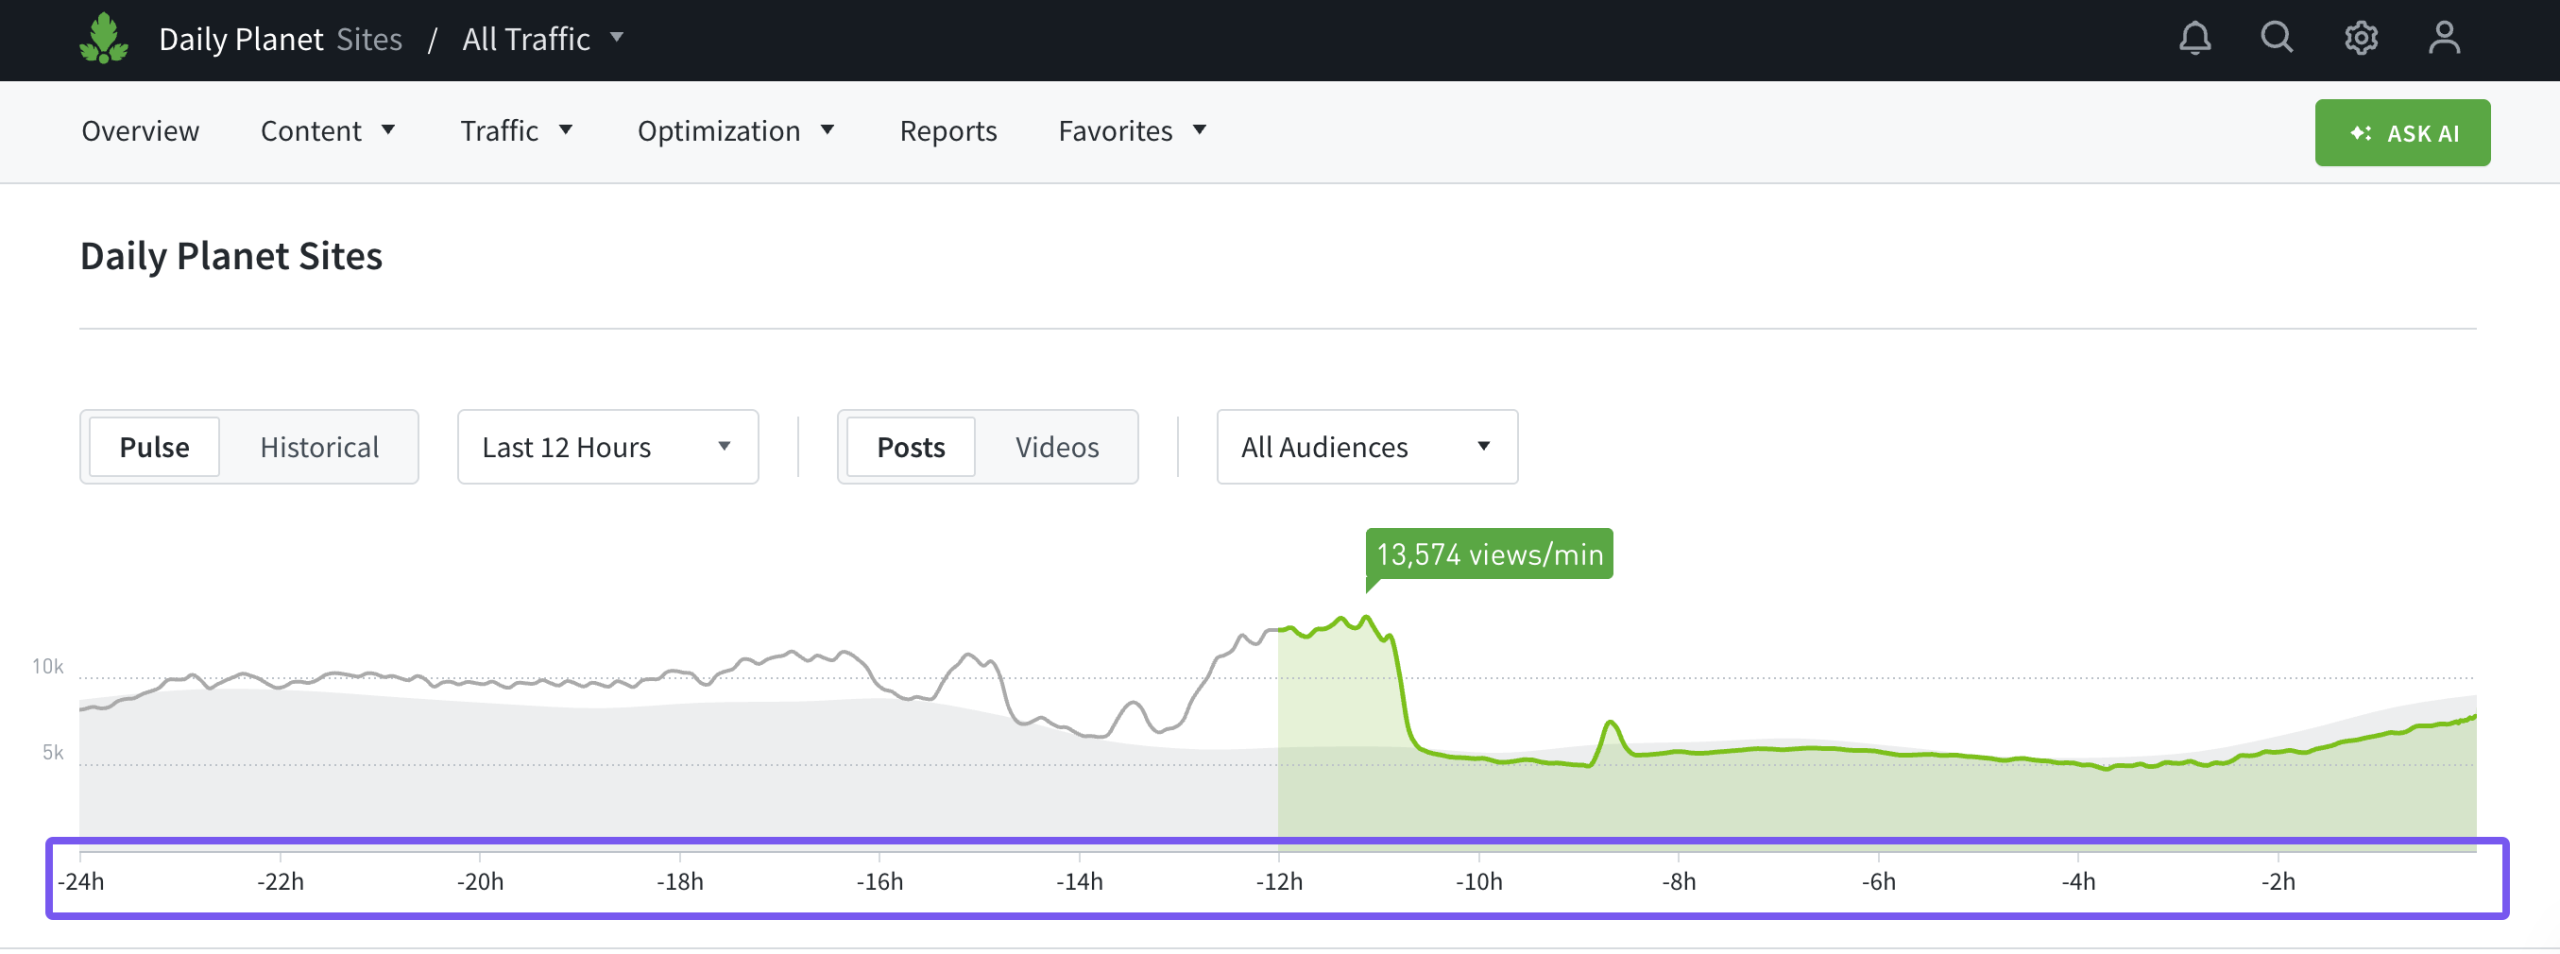Switch to Historical view
Viewport: 2560px width, 954px height.
coord(319,447)
